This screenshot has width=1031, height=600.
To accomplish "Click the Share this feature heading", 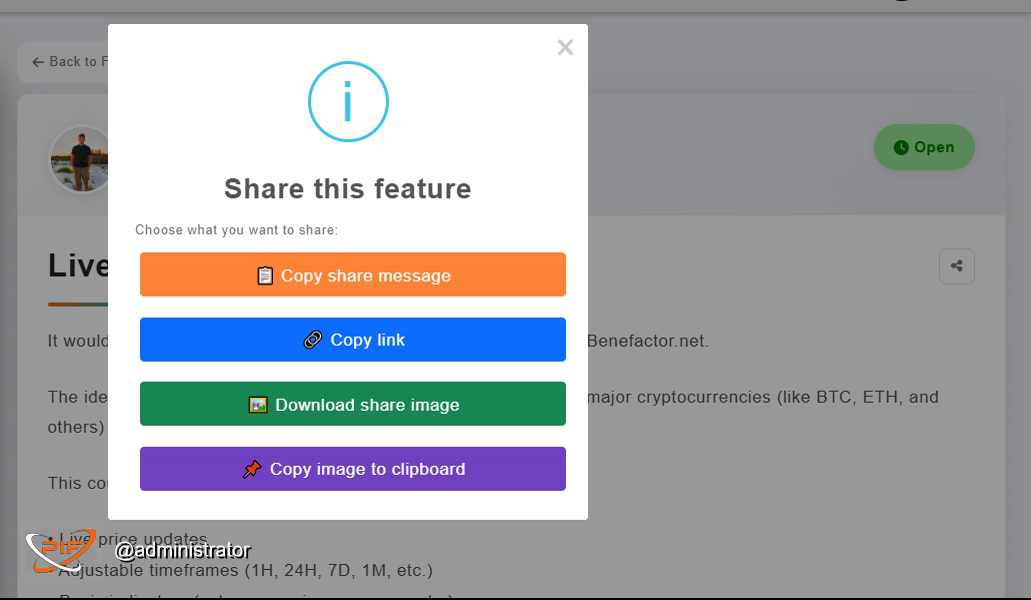I will (x=348, y=189).
